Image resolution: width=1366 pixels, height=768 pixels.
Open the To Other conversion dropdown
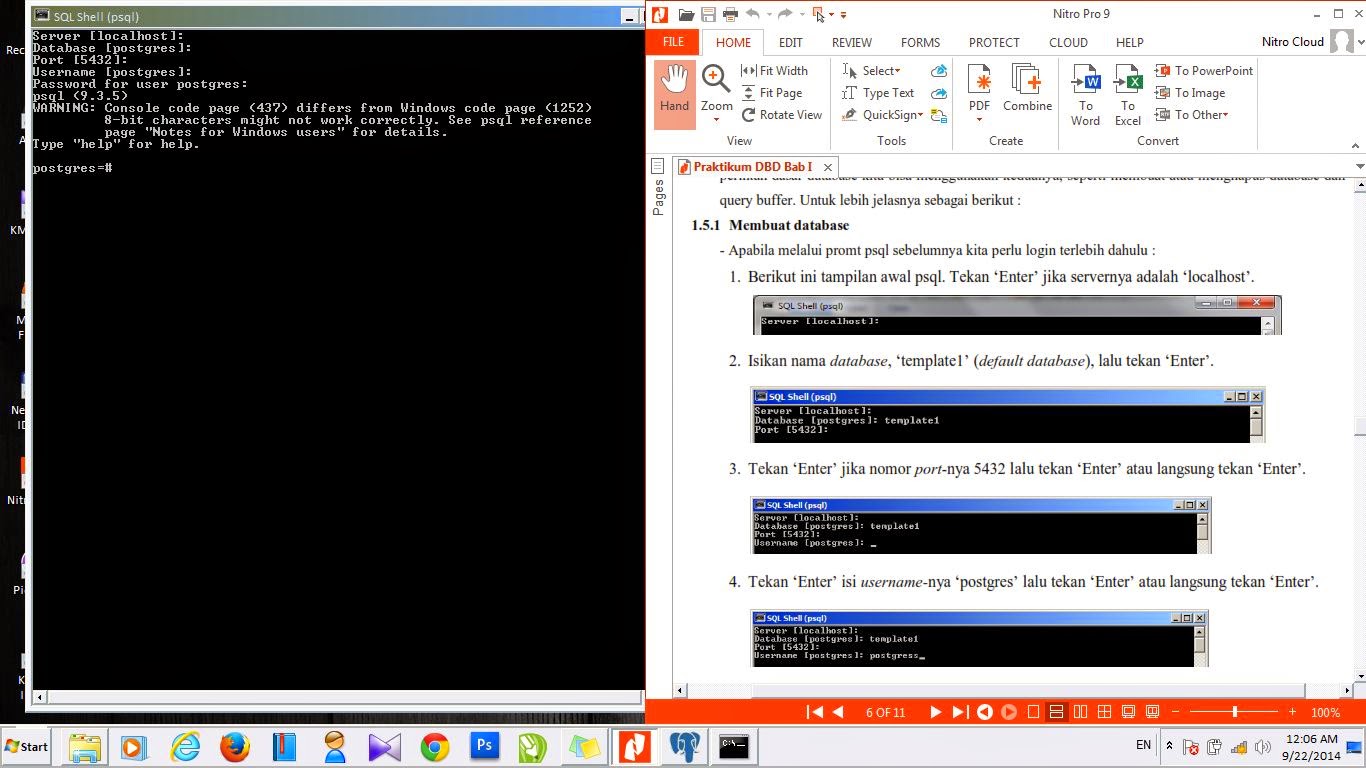pyautogui.click(x=1226, y=115)
